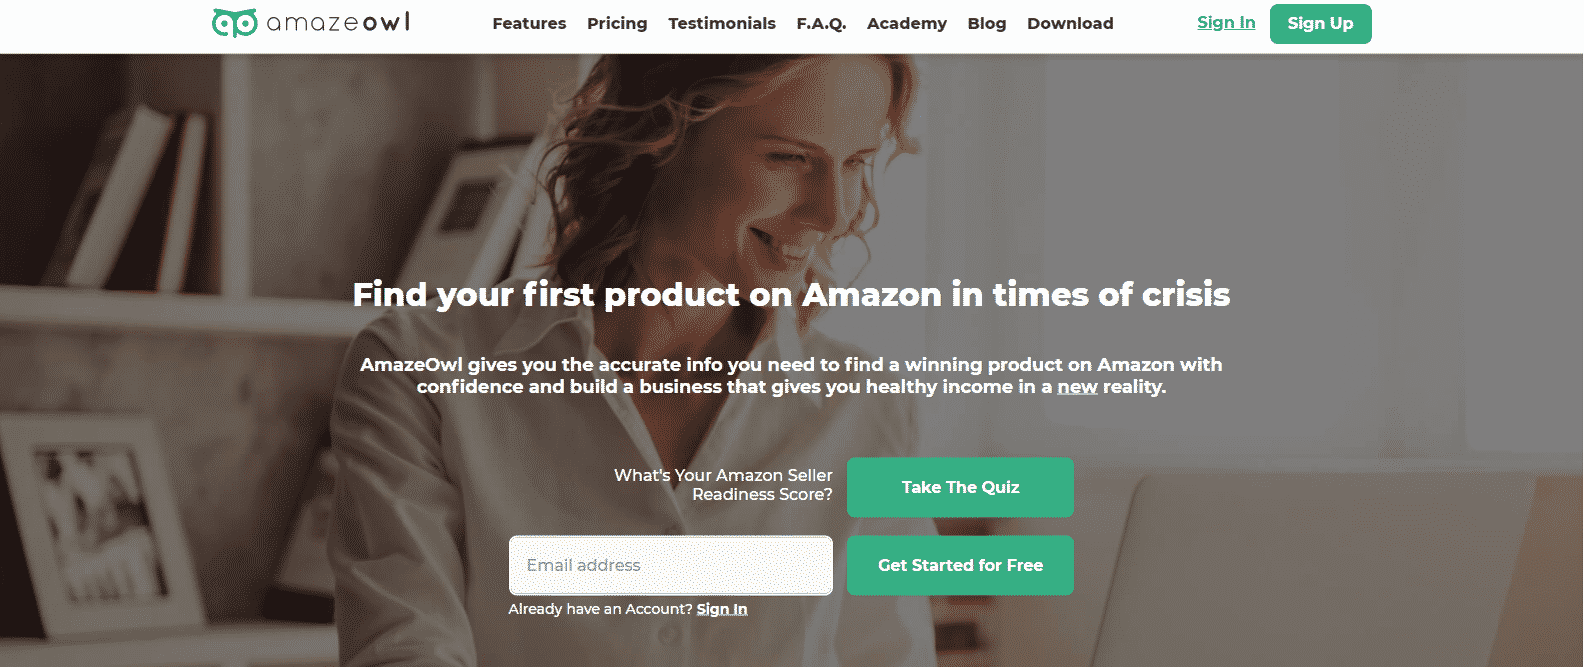Click the green owl logo icon
This screenshot has height=667, width=1584.
coord(235,22)
